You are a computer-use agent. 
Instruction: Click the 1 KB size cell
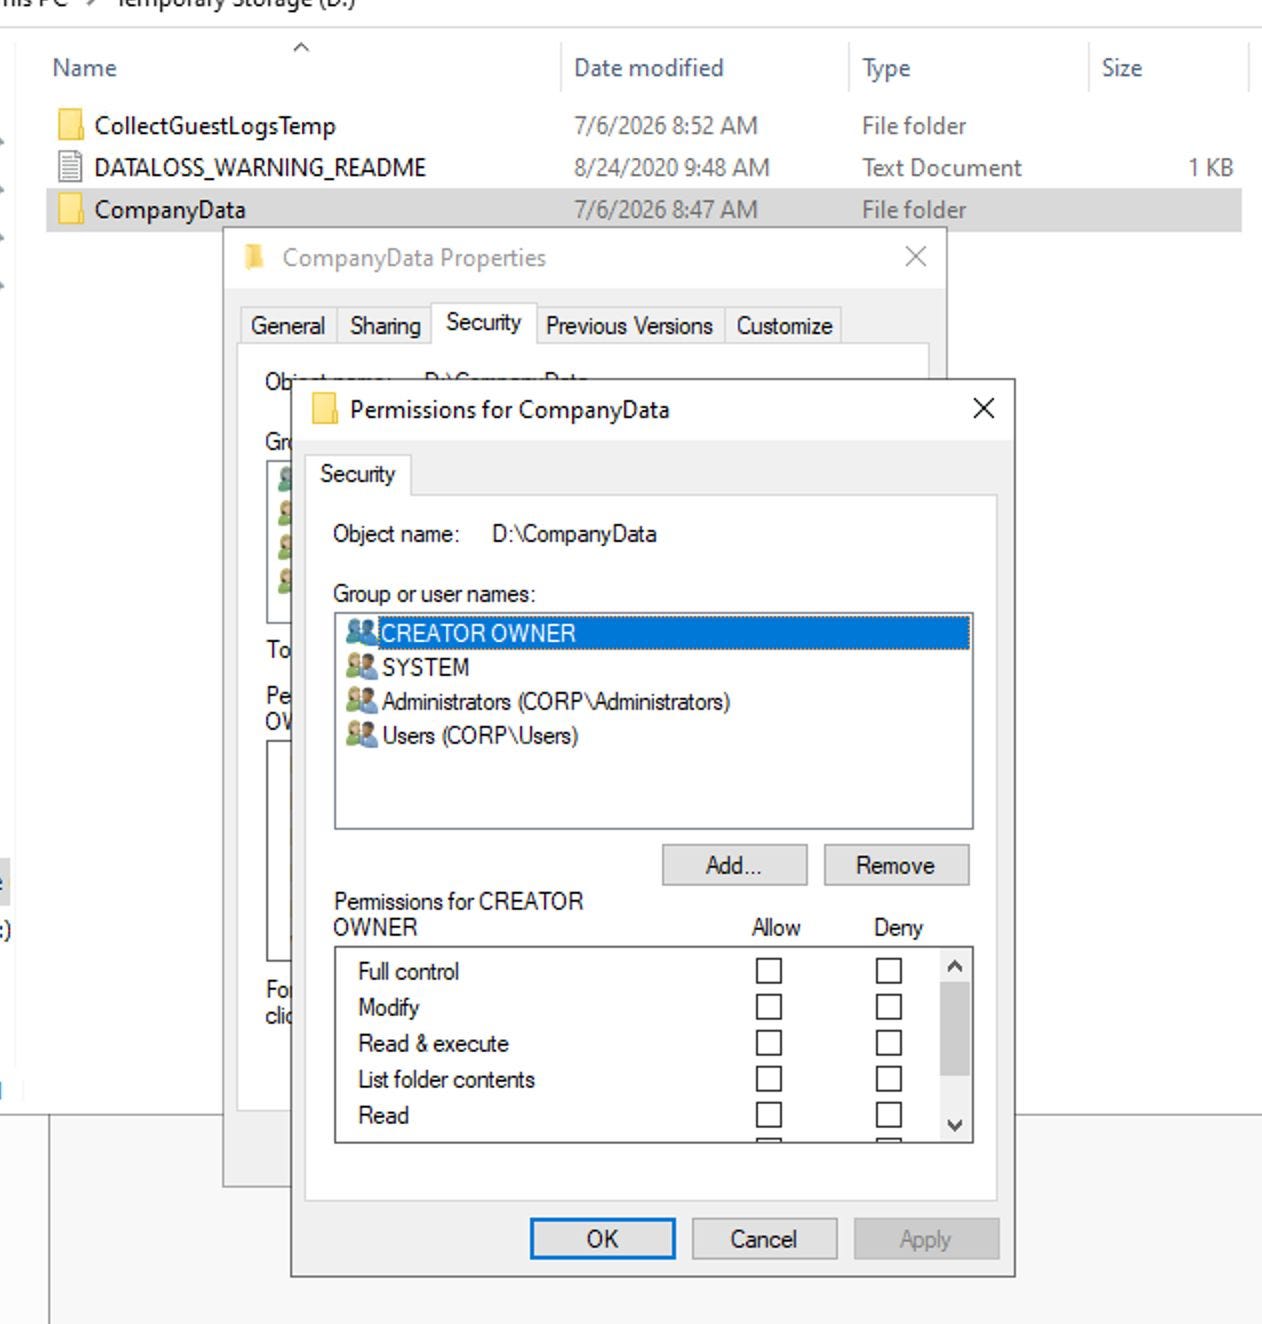pyautogui.click(x=1211, y=168)
